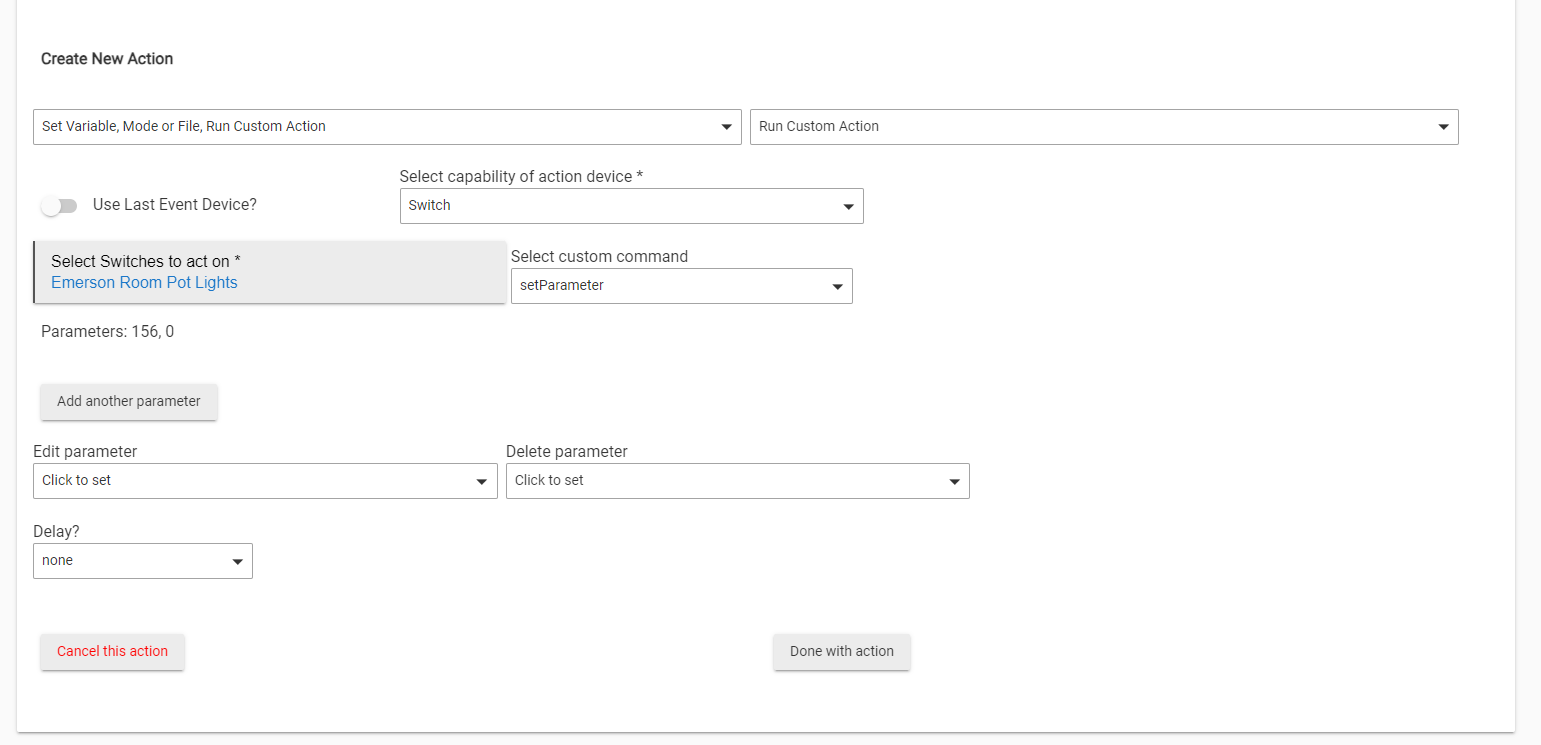This screenshot has width=1541, height=745.
Task: Click the 'Select capability of action device *' label
Action: coord(521,176)
